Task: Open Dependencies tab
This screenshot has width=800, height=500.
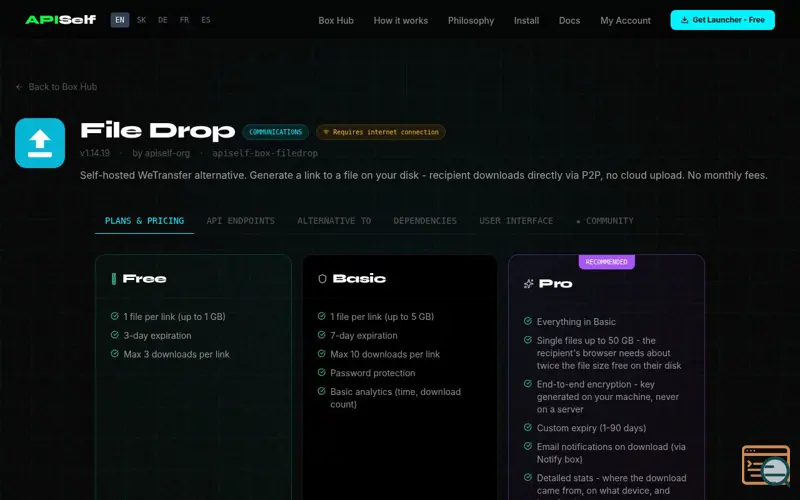Action: 425,220
